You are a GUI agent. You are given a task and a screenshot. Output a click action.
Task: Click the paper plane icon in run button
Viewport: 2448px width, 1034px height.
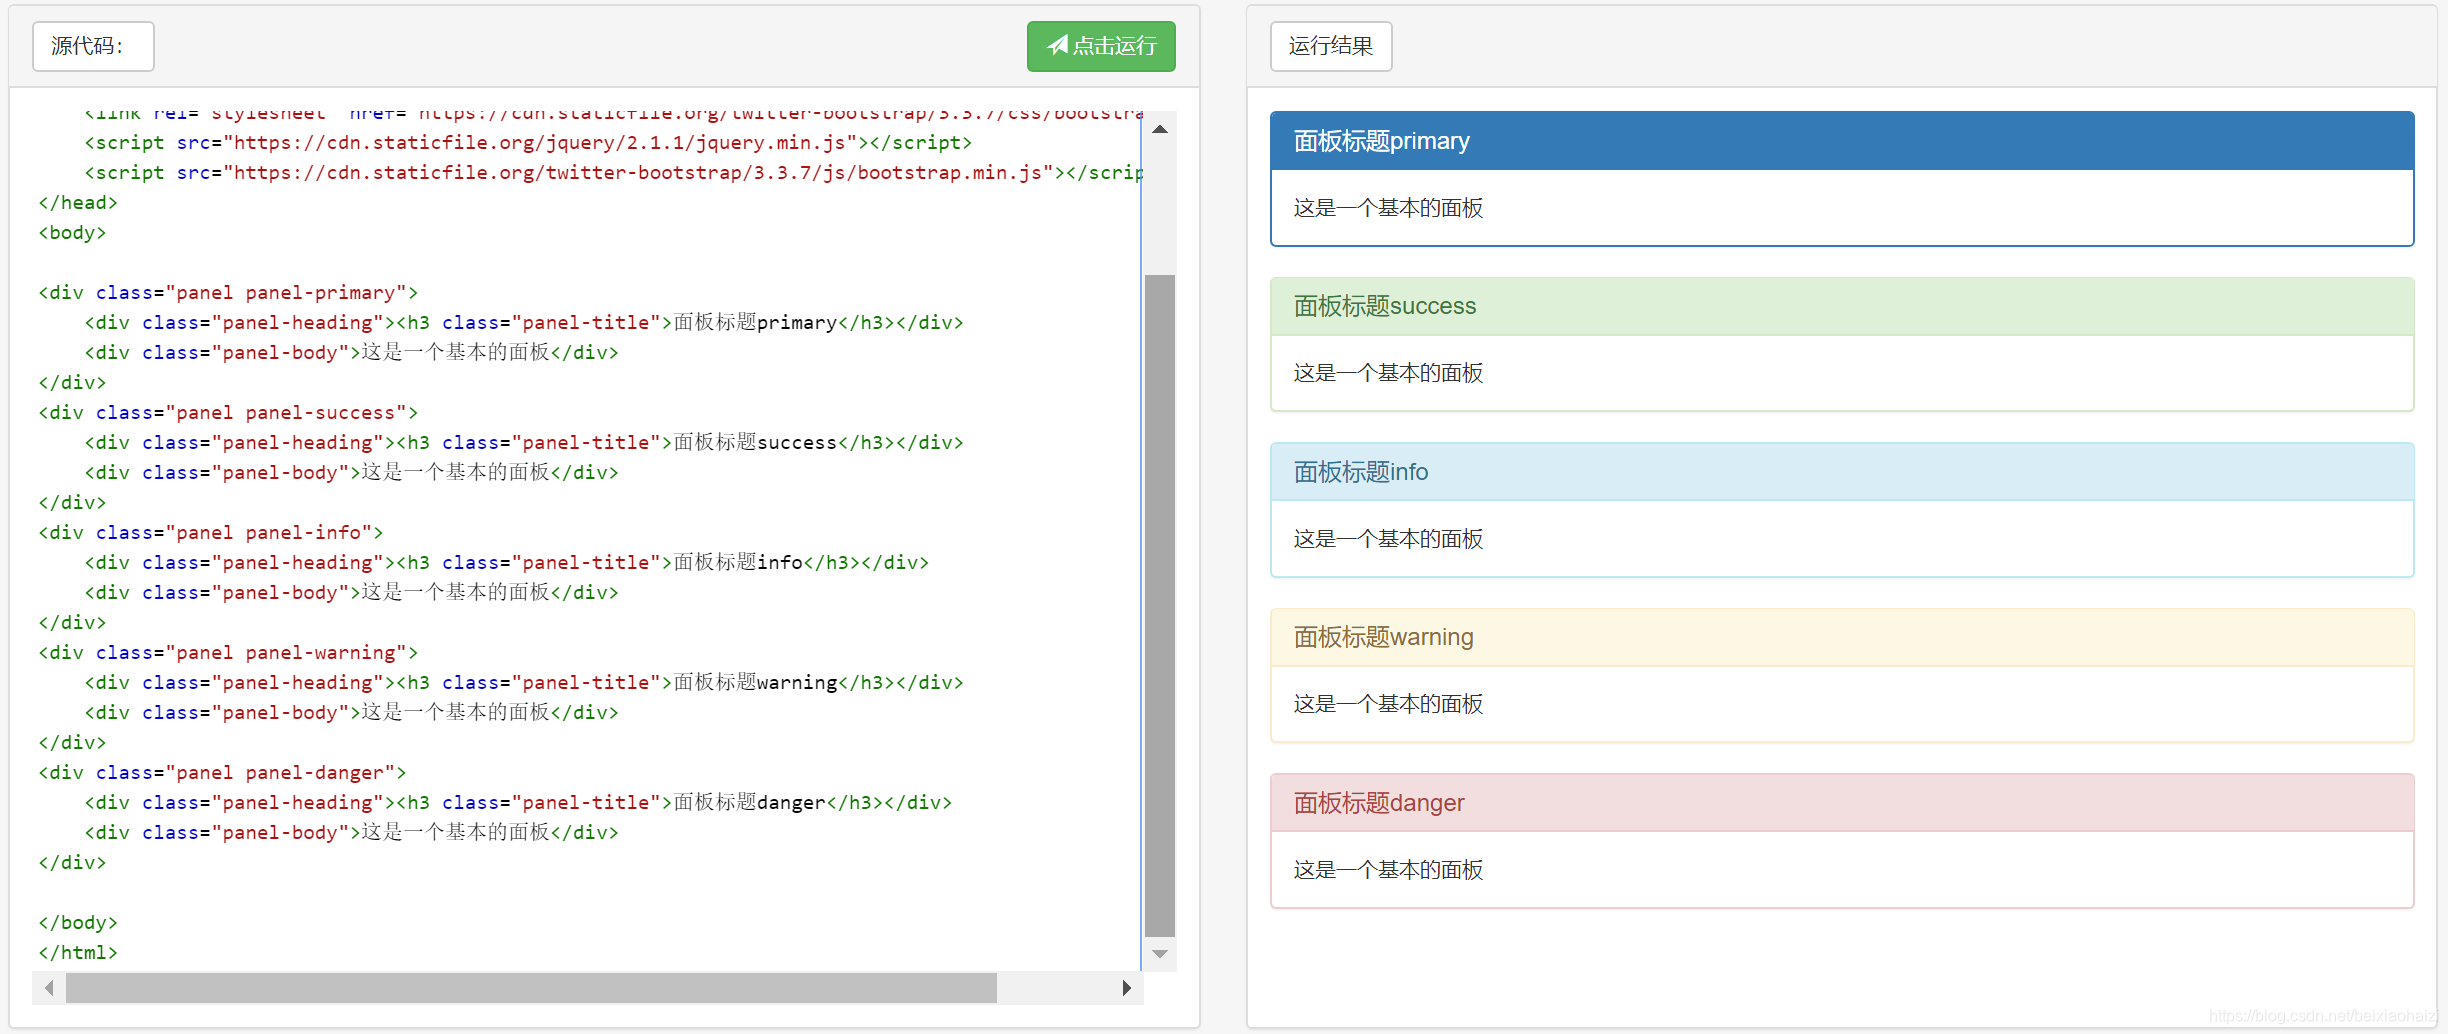pyautogui.click(x=1057, y=45)
